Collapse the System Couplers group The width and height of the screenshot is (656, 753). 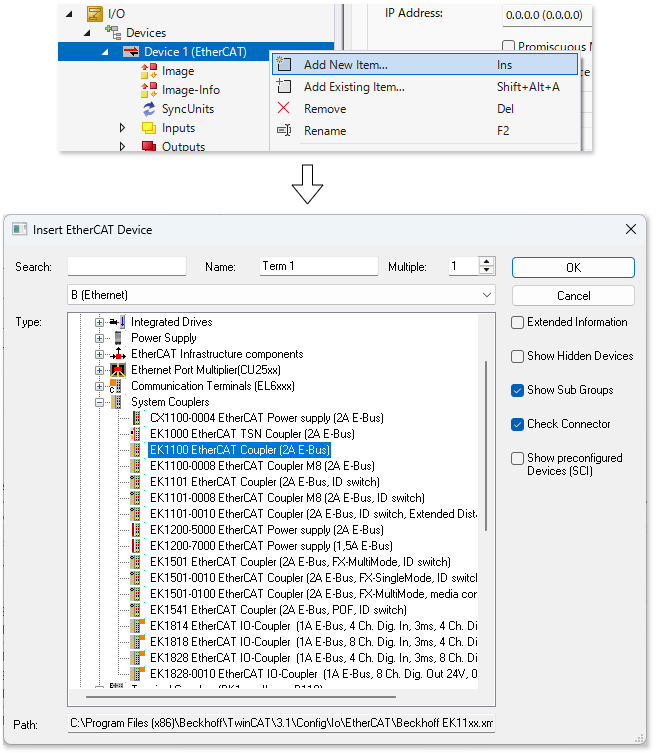[x=100, y=402]
